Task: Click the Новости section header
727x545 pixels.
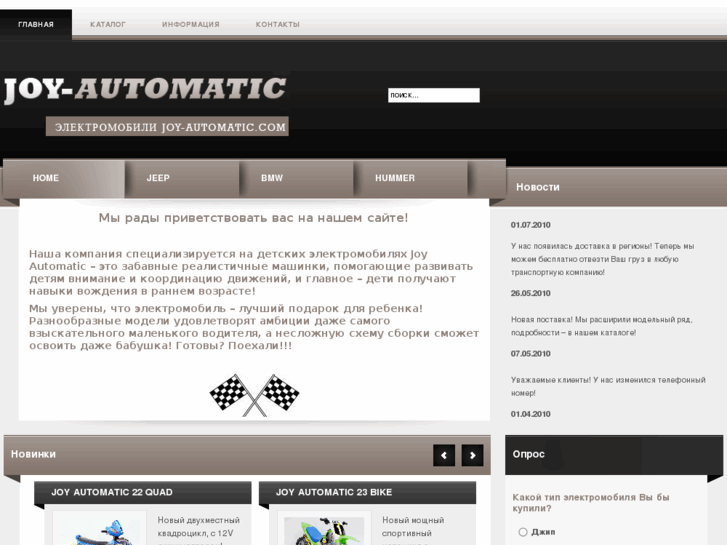Action: 538,187
